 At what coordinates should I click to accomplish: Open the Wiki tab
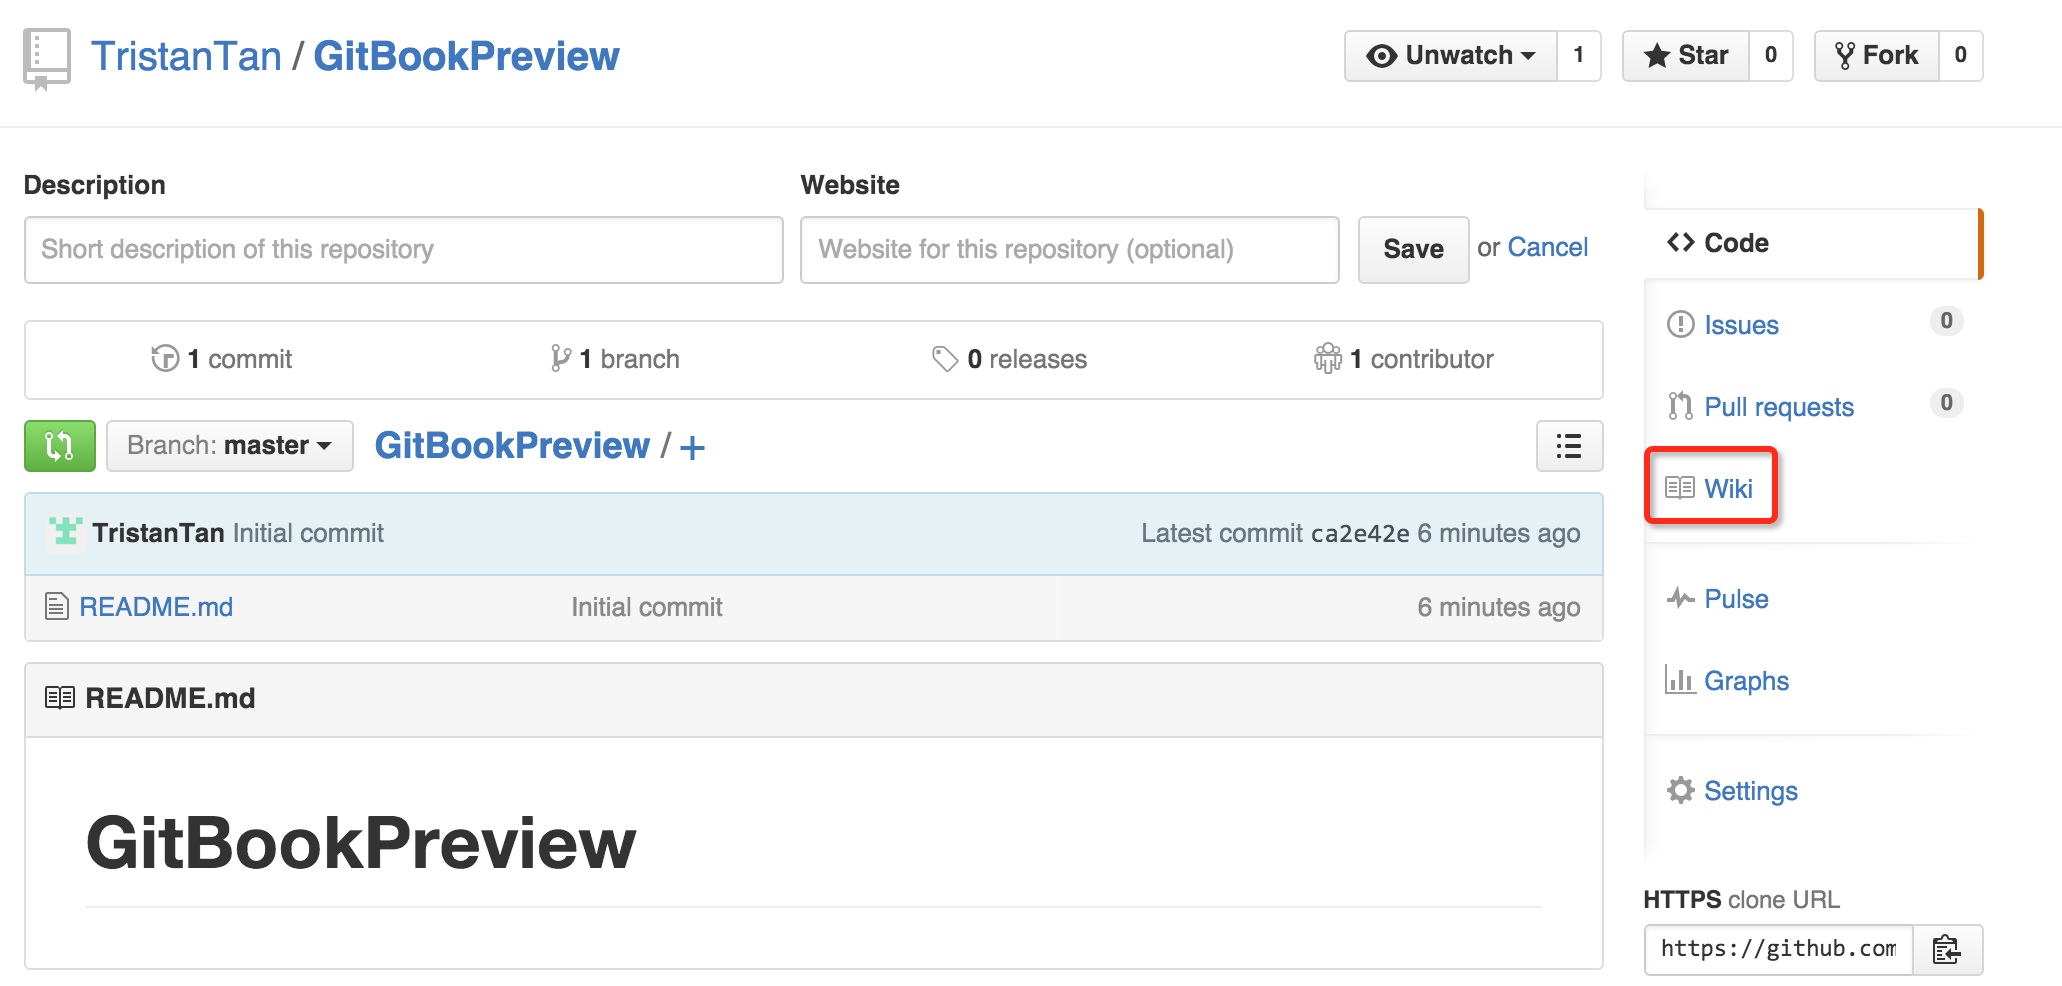pyautogui.click(x=1728, y=488)
